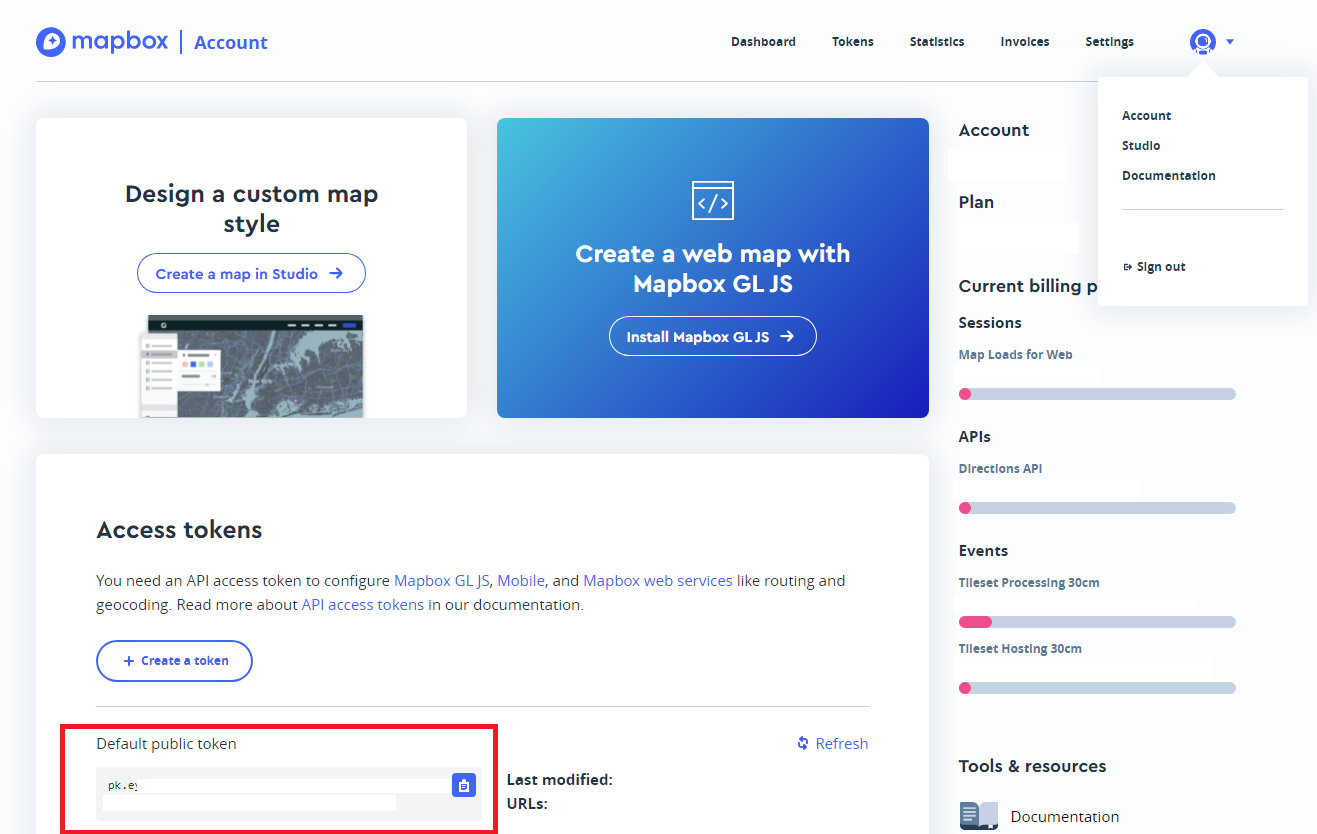The width and height of the screenshot is (1317, 834).
Task: Click the Studio map preview thumbnail
Action: click(x=251, y=366)
